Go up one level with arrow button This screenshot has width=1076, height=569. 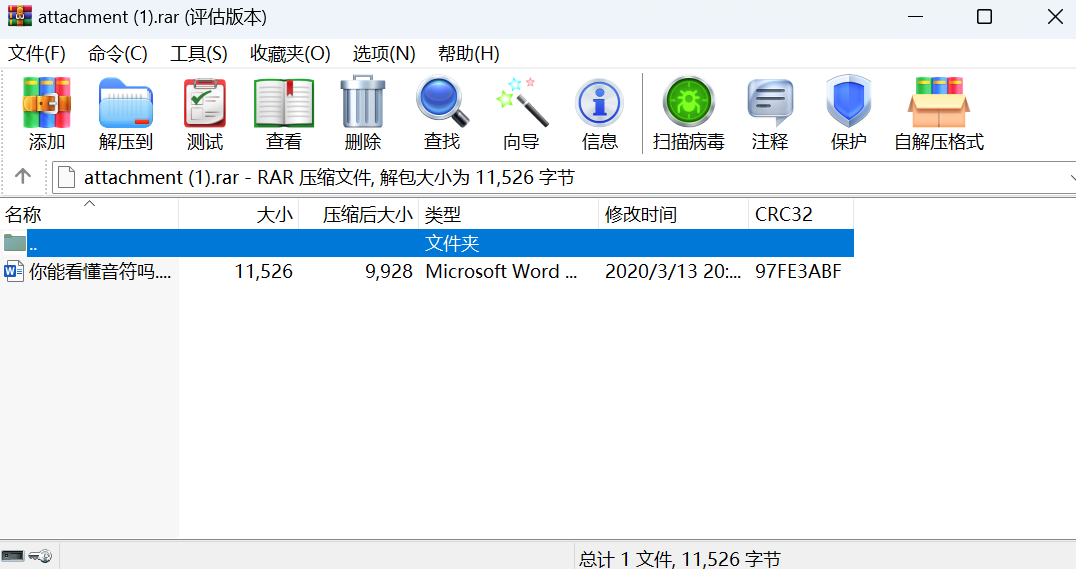pos(23,176)
